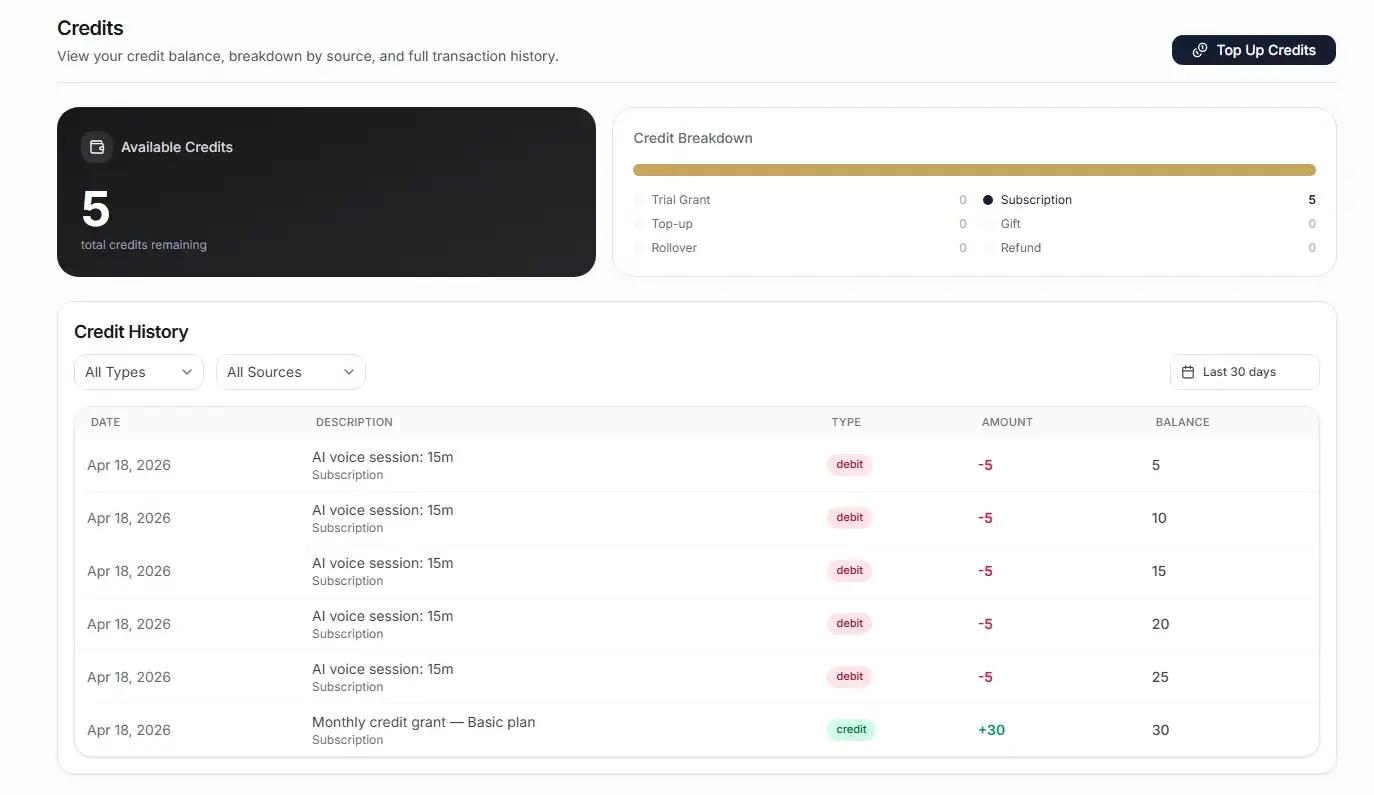Click the +30 amount value
1374x795 pixels.
coord(991,730)
